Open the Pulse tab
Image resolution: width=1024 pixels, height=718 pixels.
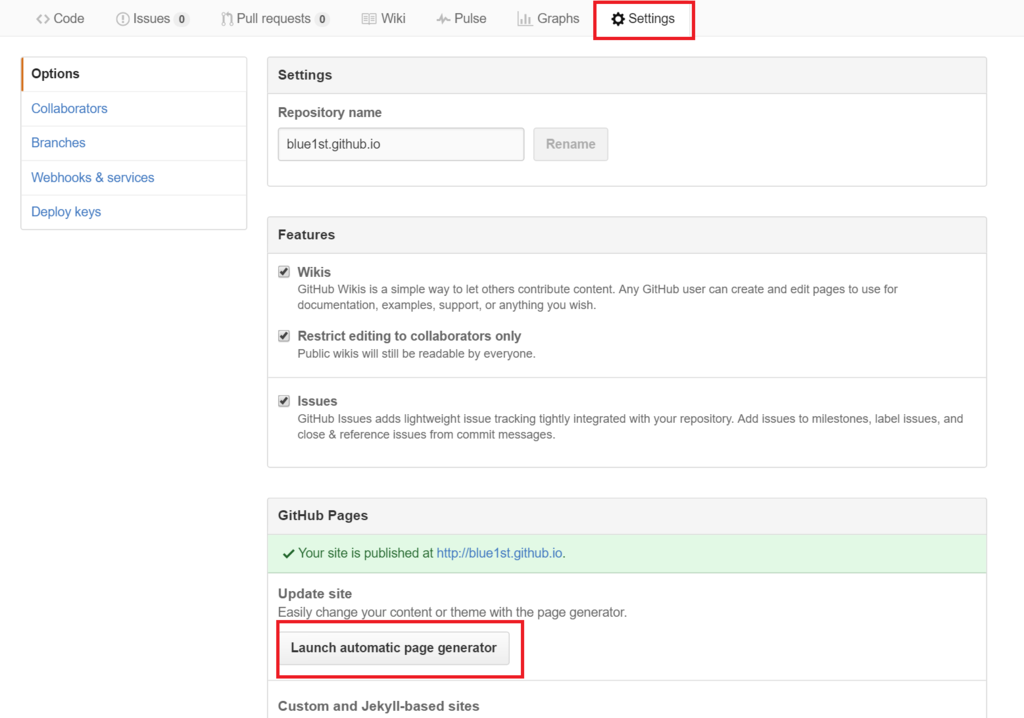coord(462,19)
